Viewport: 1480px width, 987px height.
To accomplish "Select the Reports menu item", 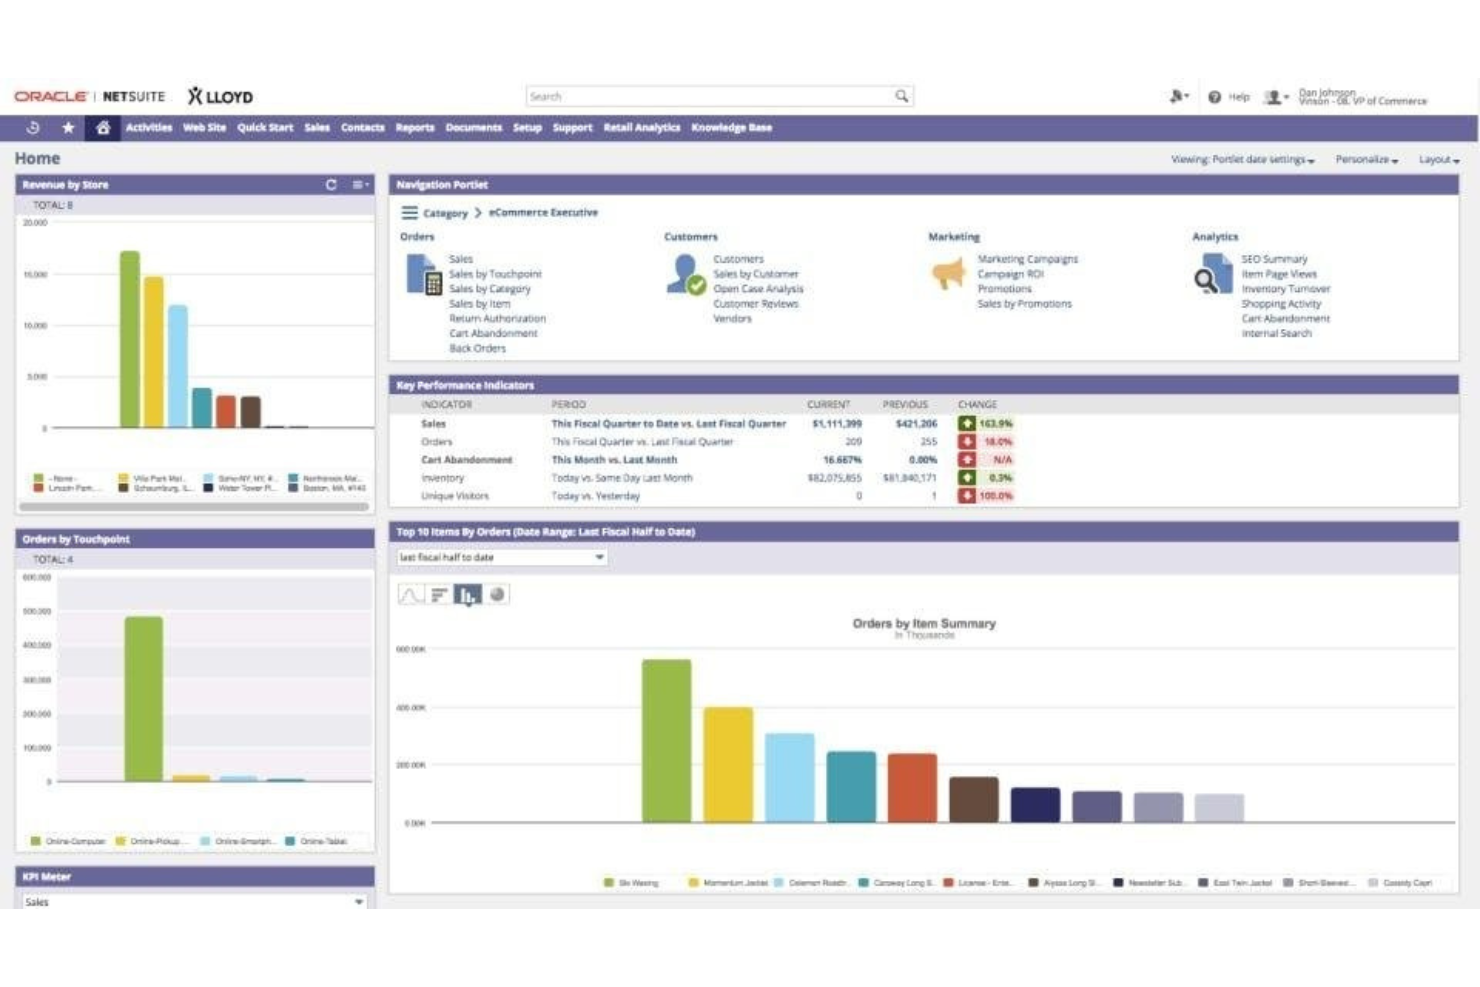I will coord(413,128).
